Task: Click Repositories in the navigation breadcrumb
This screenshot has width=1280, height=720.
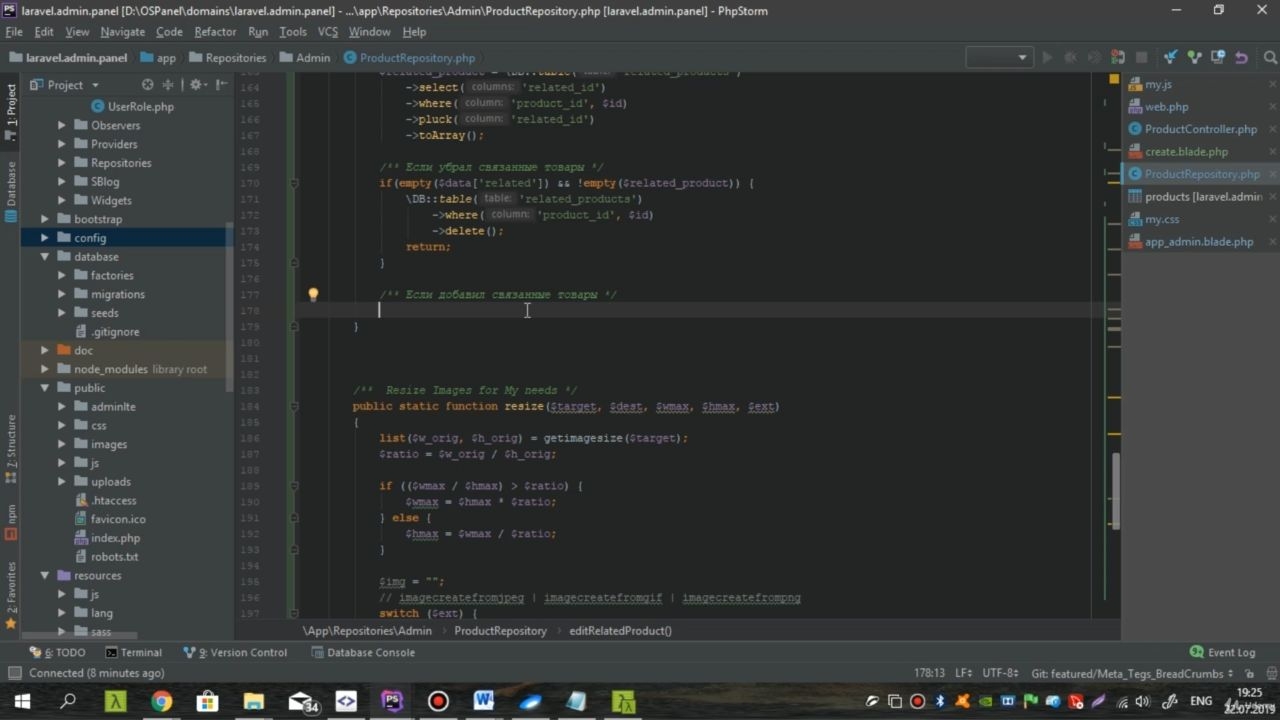Action: tap(227, 58)
